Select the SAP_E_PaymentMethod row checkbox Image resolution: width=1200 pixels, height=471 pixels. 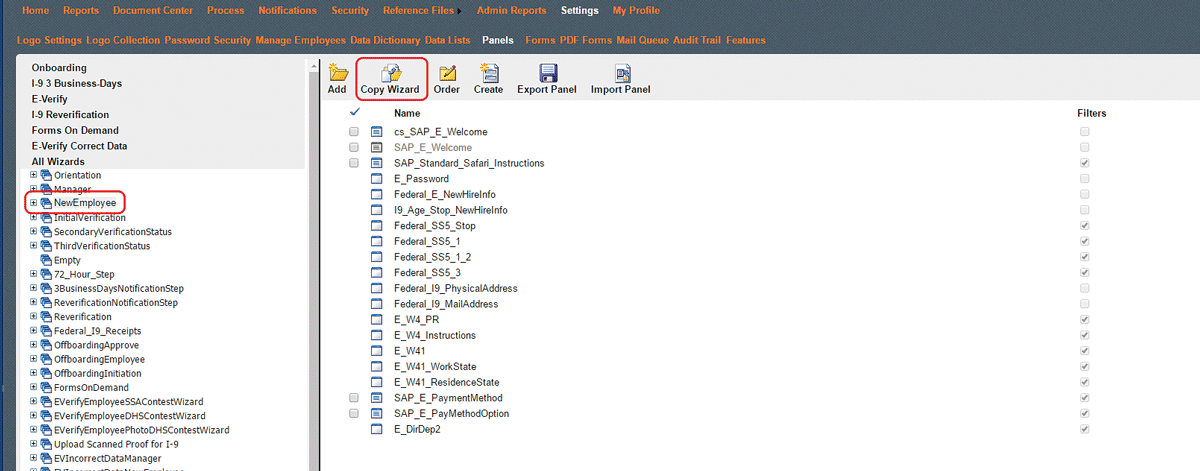pyautogui.click(x=354, y=398)
